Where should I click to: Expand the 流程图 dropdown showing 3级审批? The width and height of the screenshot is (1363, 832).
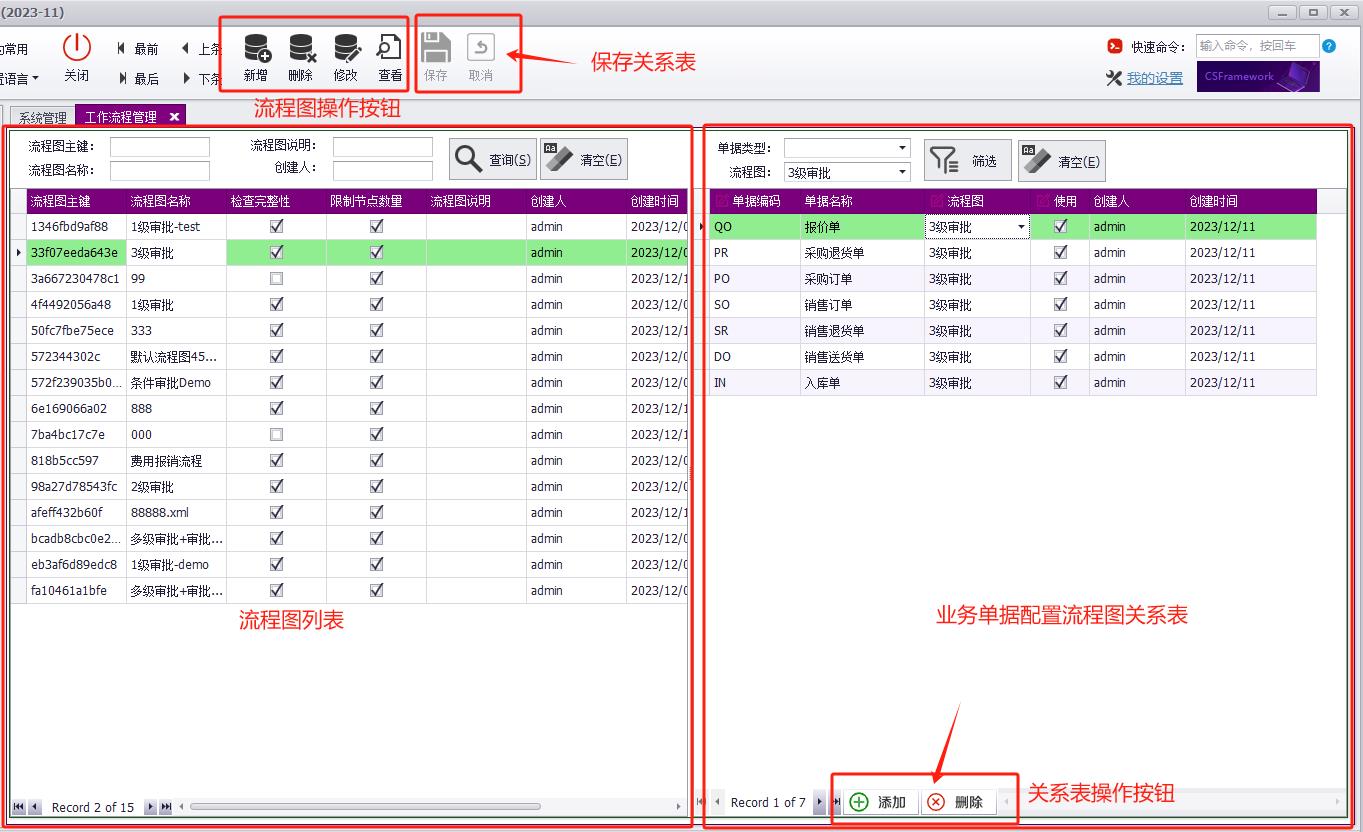pos(902,171)
